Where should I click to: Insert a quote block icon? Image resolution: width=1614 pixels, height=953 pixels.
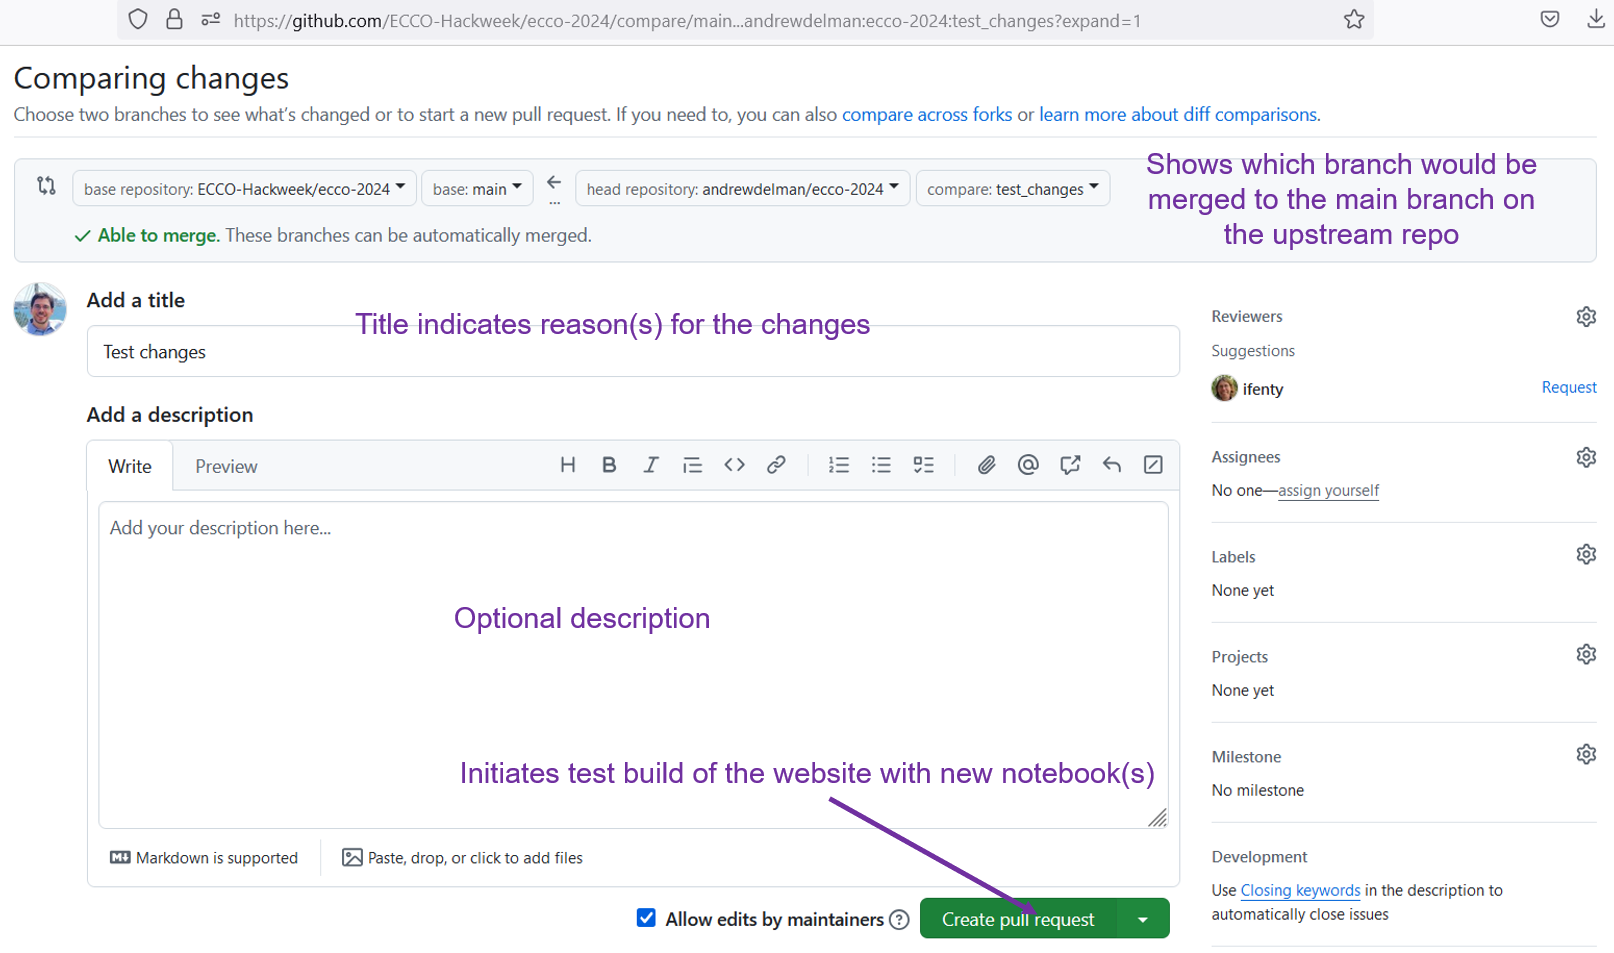click(x=692, y=465)
